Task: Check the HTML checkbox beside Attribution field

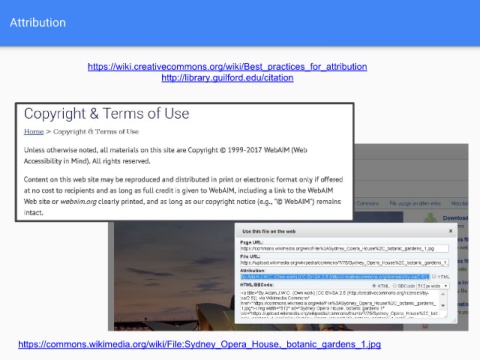Action: point(434,276)
